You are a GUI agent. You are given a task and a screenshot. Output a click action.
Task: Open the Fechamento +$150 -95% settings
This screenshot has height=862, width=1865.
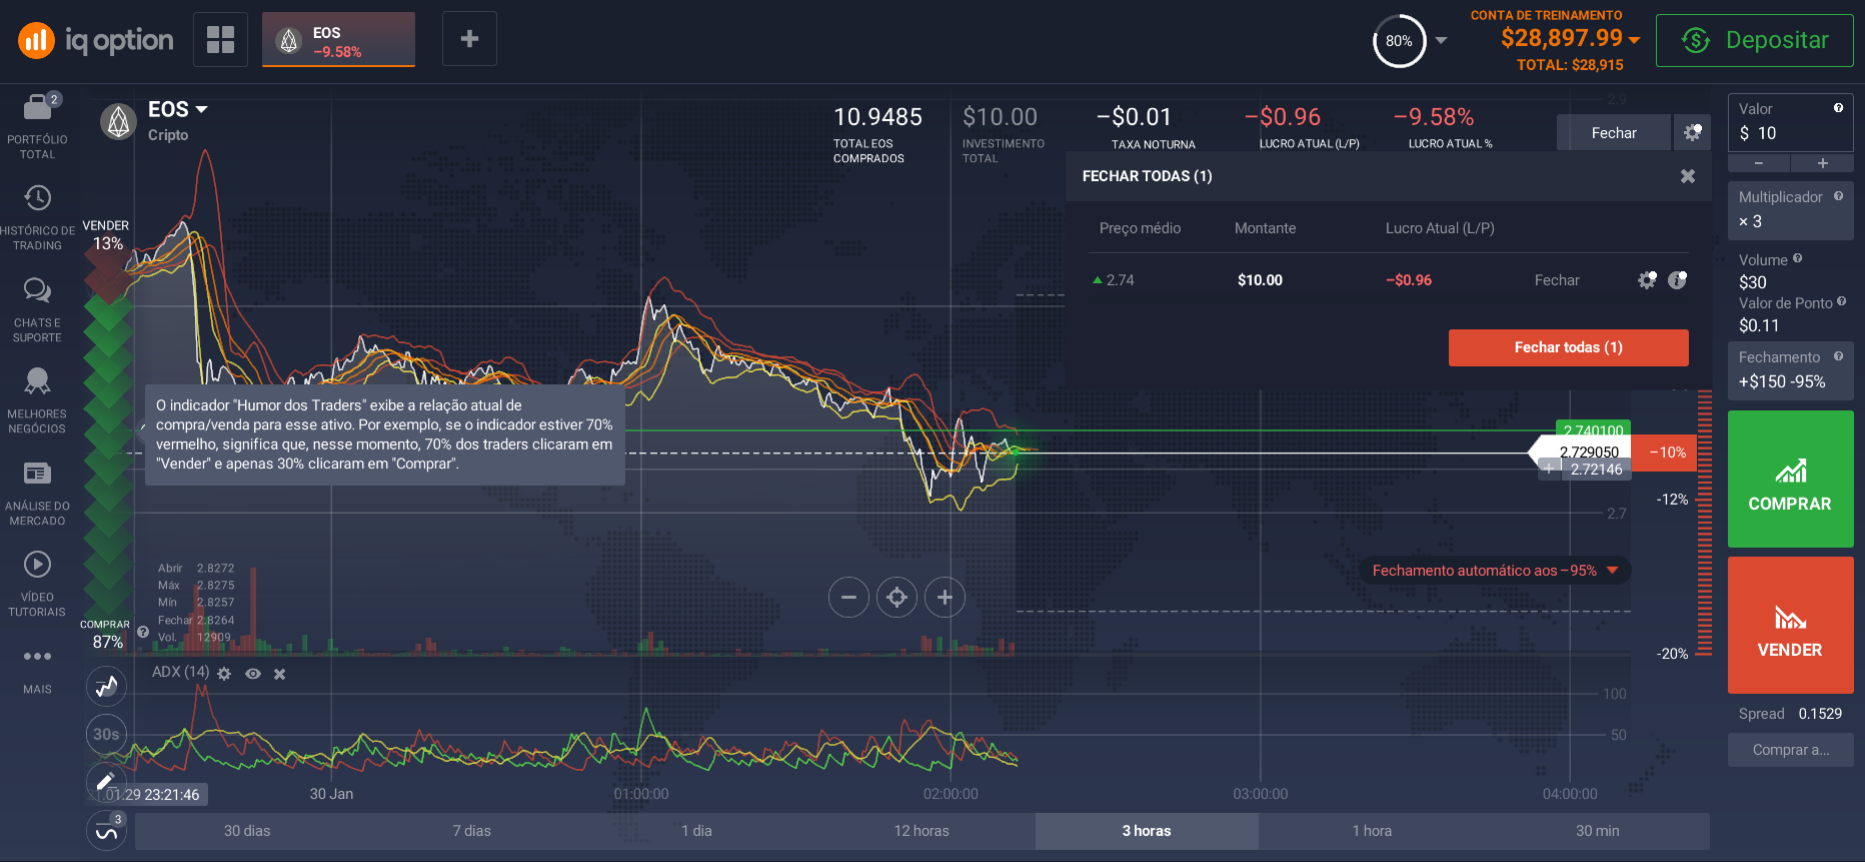pos(1790,370)
